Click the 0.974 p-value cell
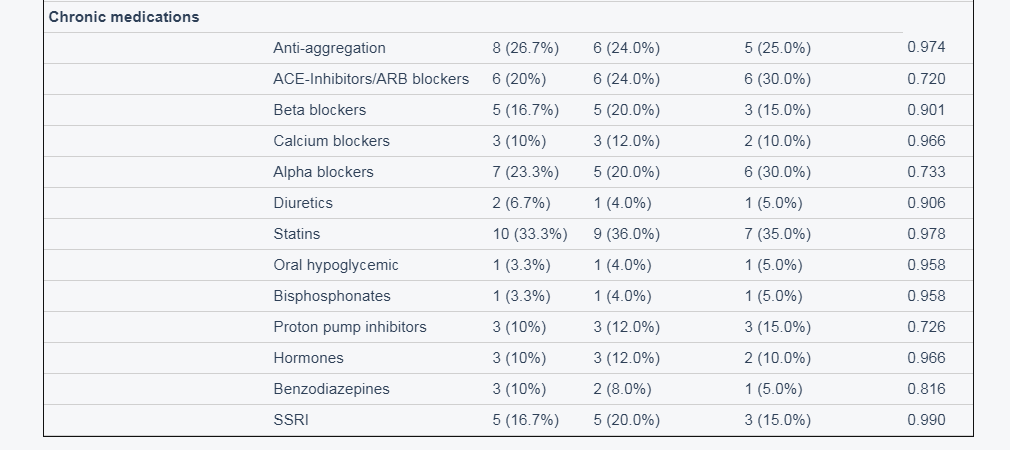This screenshot has height=450, width=1010. 926,47
